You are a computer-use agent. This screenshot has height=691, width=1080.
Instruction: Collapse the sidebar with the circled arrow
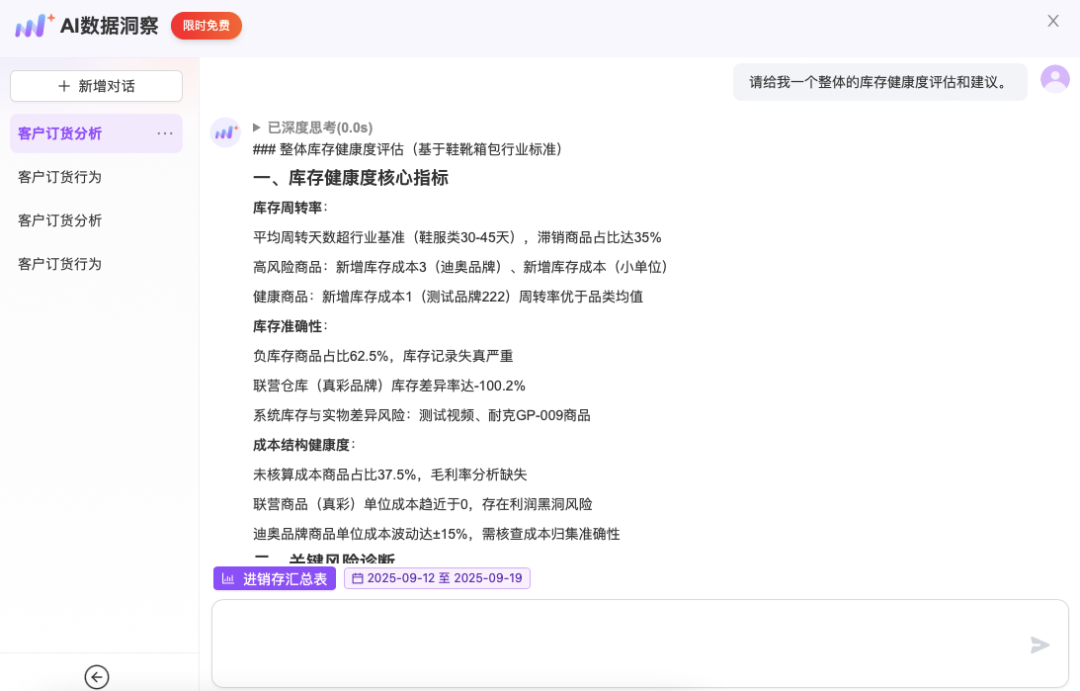pyautogui.click(x=97, y=677)
